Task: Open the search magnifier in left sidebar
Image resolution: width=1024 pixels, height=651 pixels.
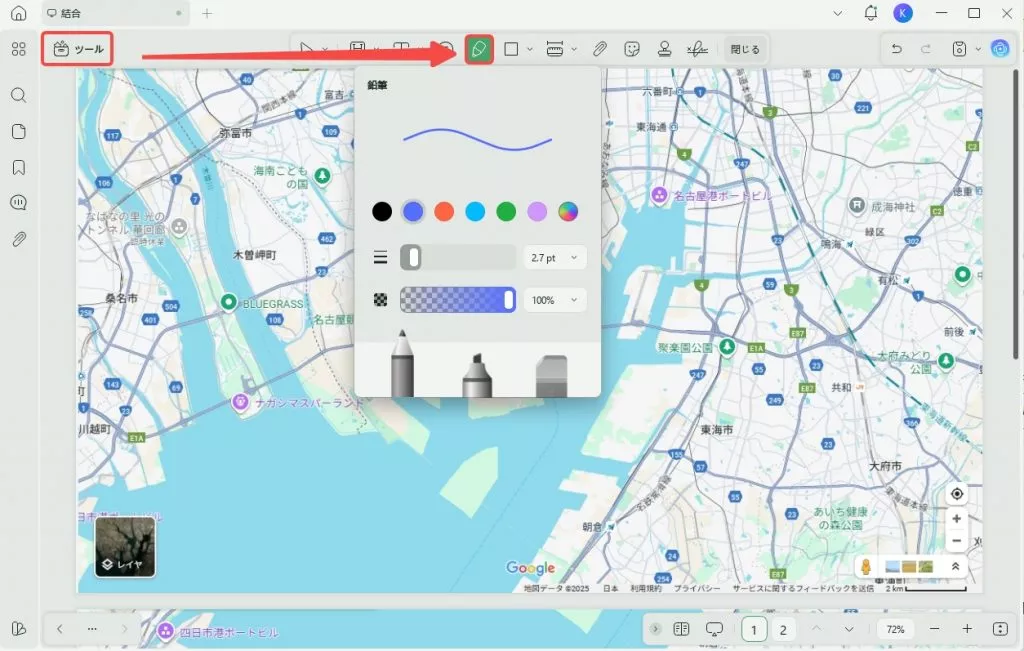Action: (x=19, y=95)
